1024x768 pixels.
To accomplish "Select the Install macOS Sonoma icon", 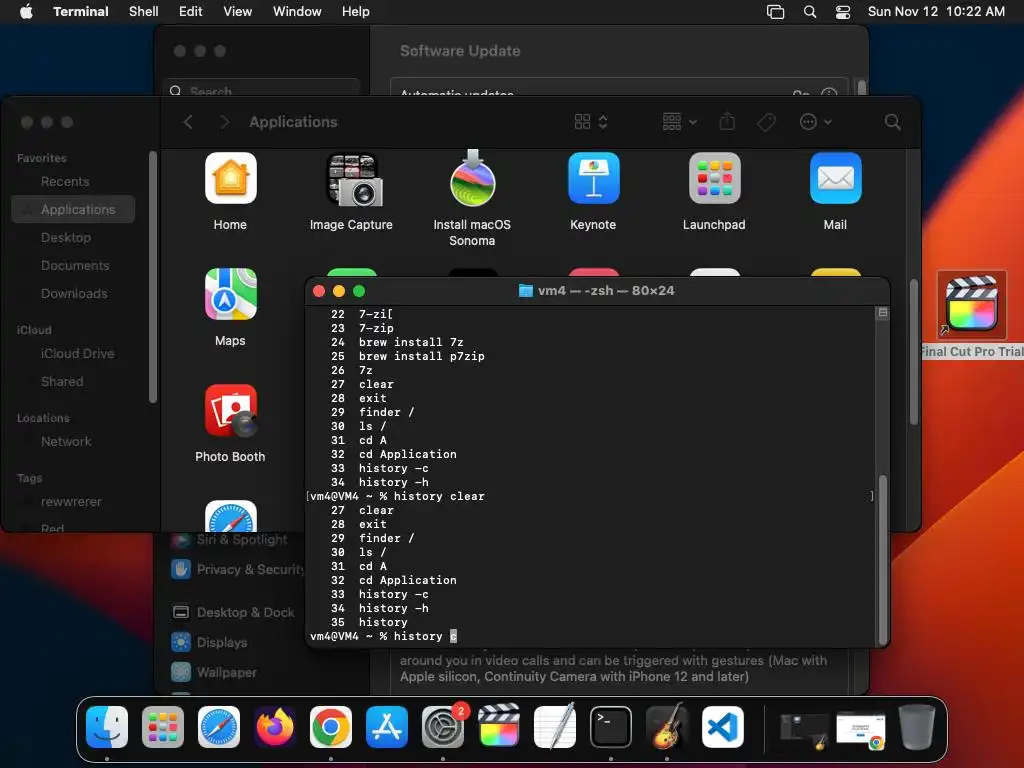I will 473,178.
